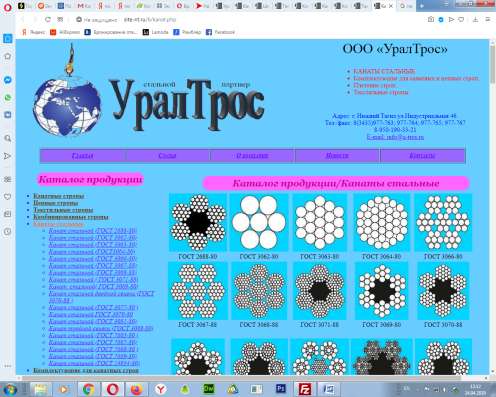Open the Главная navigation item
The image size is (496, 397).
82,156
